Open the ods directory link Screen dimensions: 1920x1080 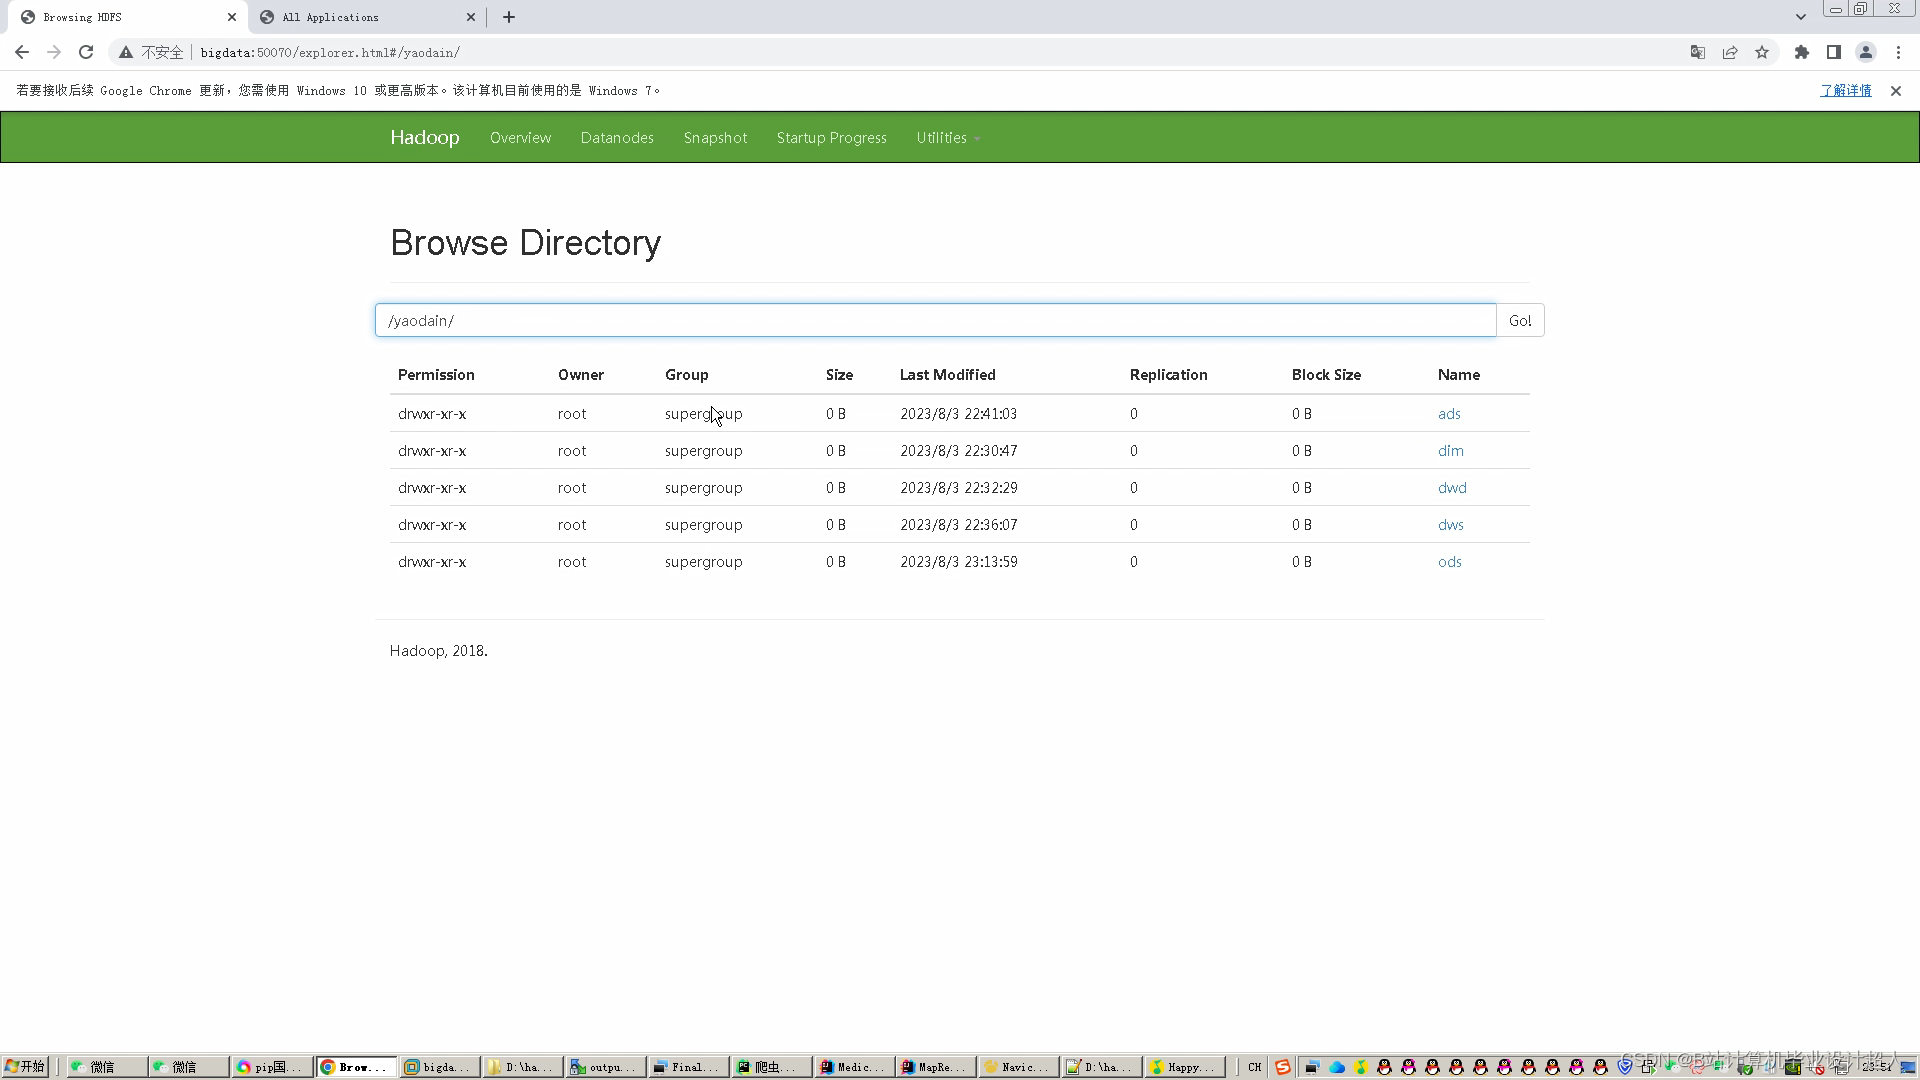tap(1449, 562)
